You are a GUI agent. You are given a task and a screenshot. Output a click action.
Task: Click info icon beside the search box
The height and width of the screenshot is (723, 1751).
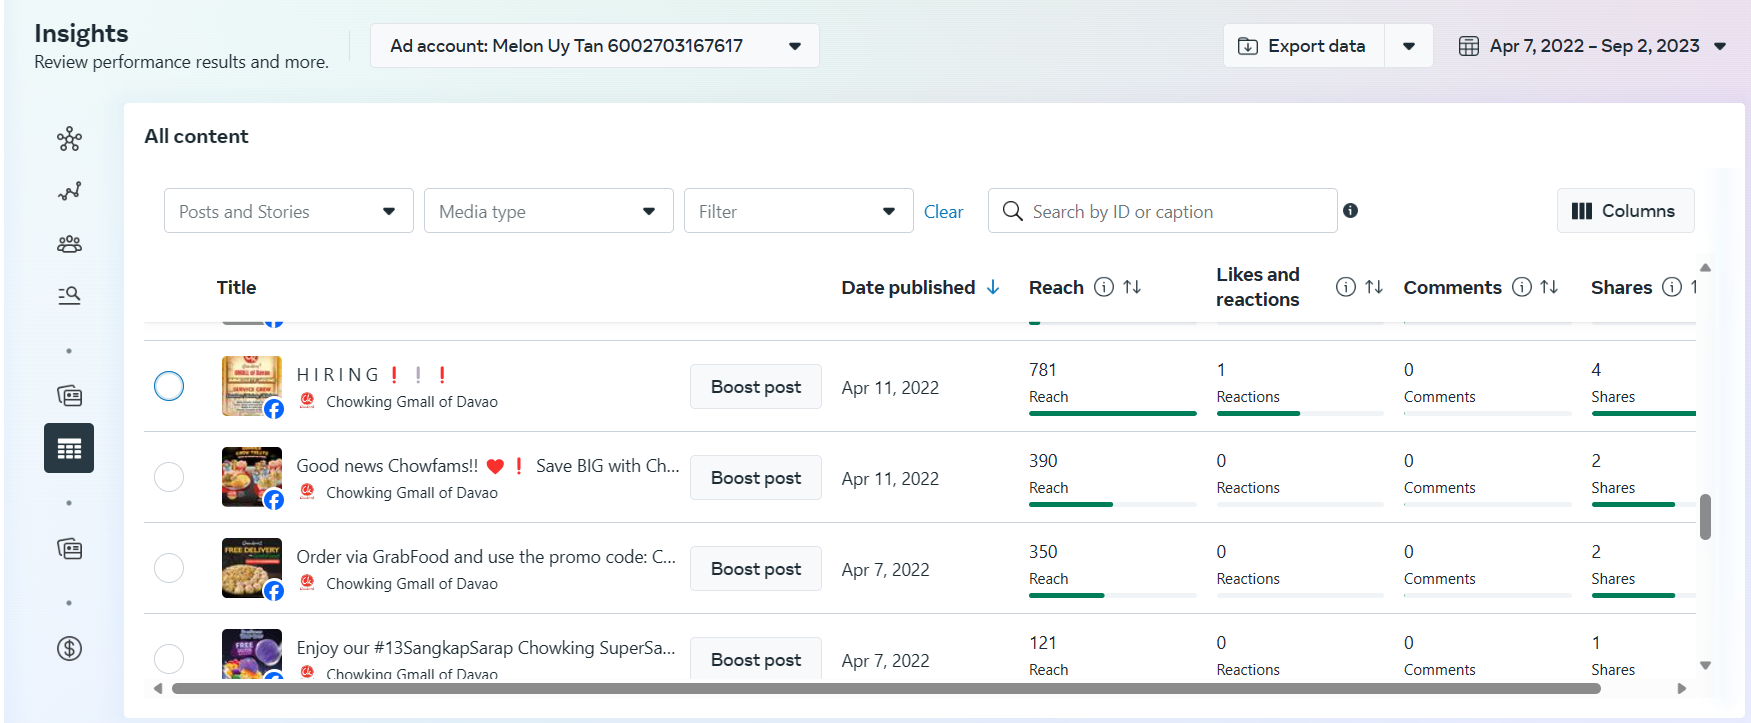point(1350,211)
